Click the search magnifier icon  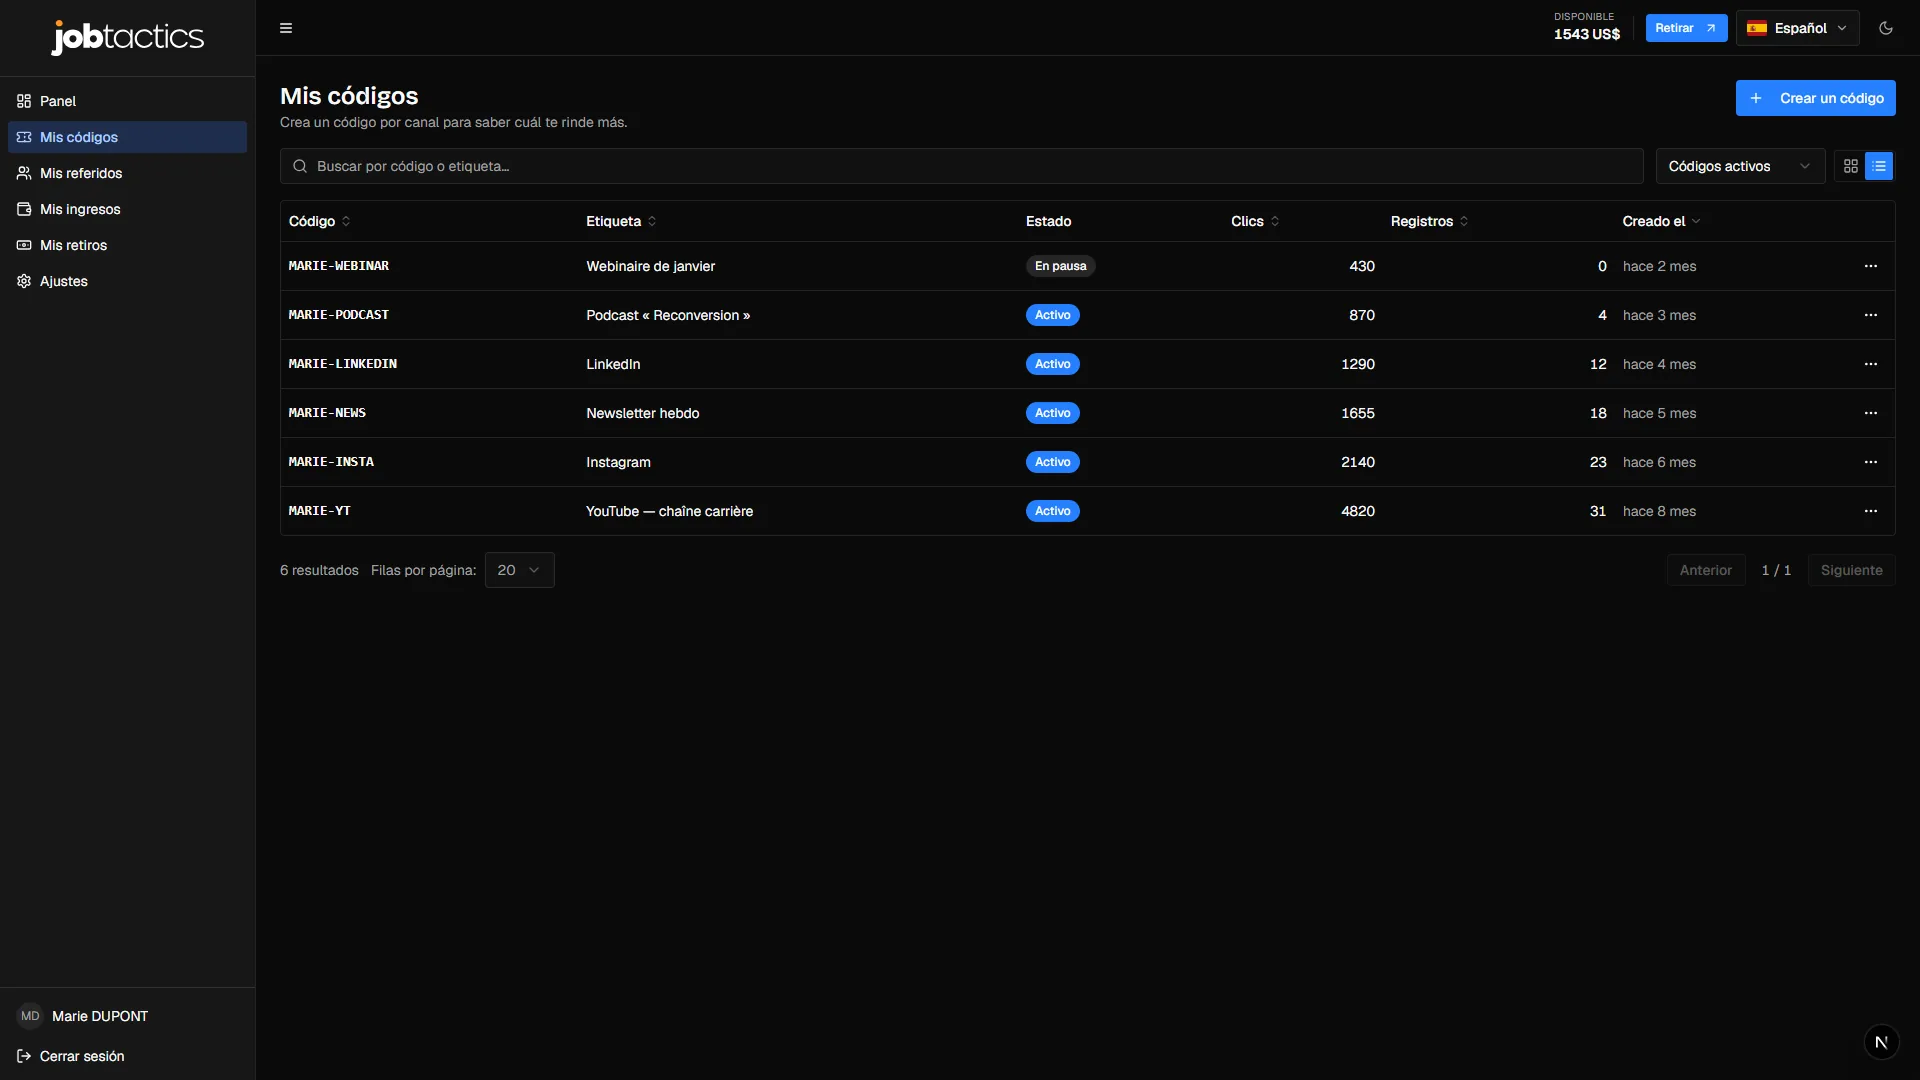pyautogui.click(x=300, y=166)
